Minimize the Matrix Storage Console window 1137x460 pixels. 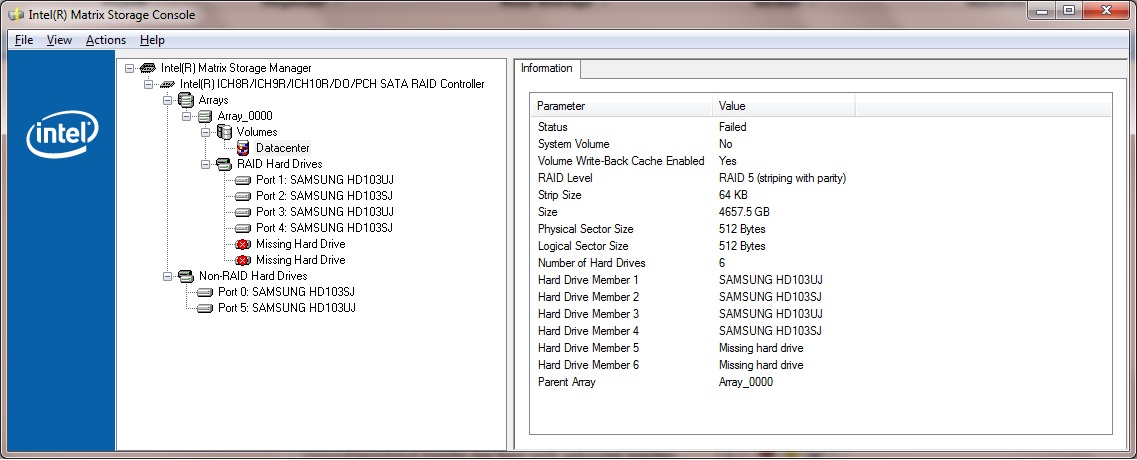[1043, 11]
